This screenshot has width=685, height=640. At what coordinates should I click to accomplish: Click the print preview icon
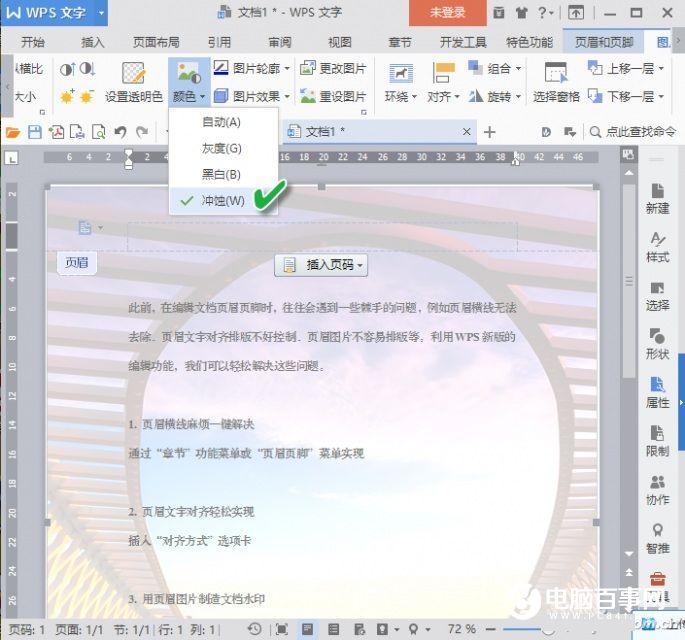coord(99,132)
